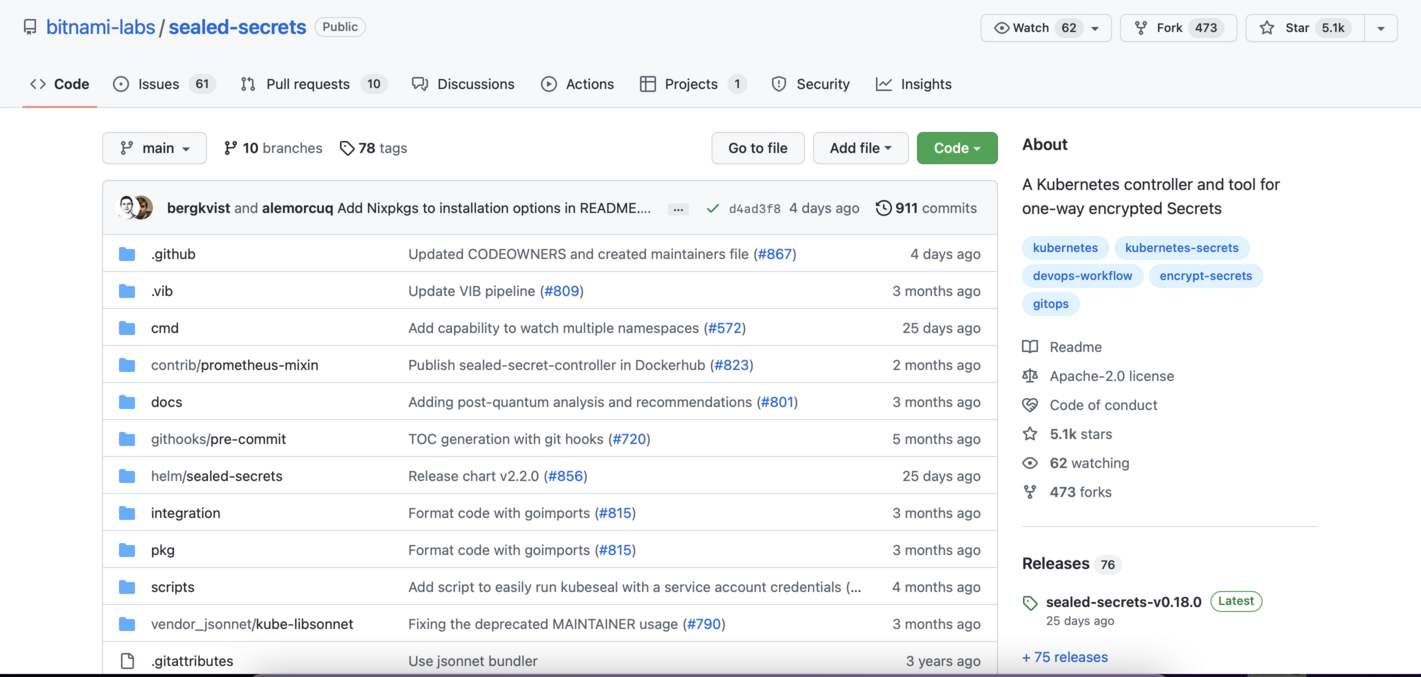Open the 'Use jsonnet bundler' commit message
1421x677 pixels.
473,661
